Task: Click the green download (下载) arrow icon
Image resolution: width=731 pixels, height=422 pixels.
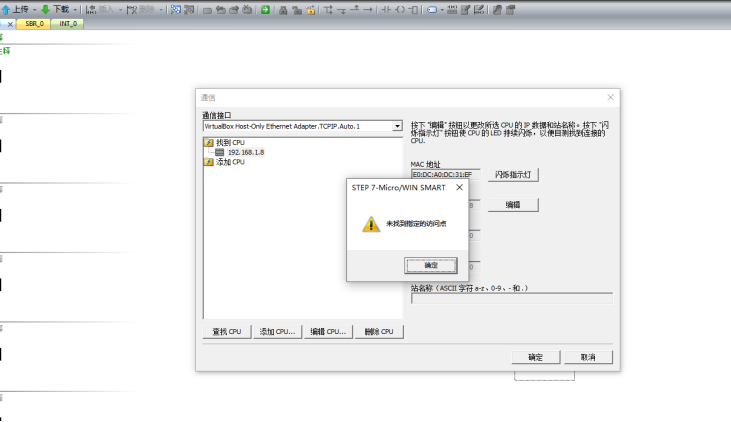Action: point(46,9)
